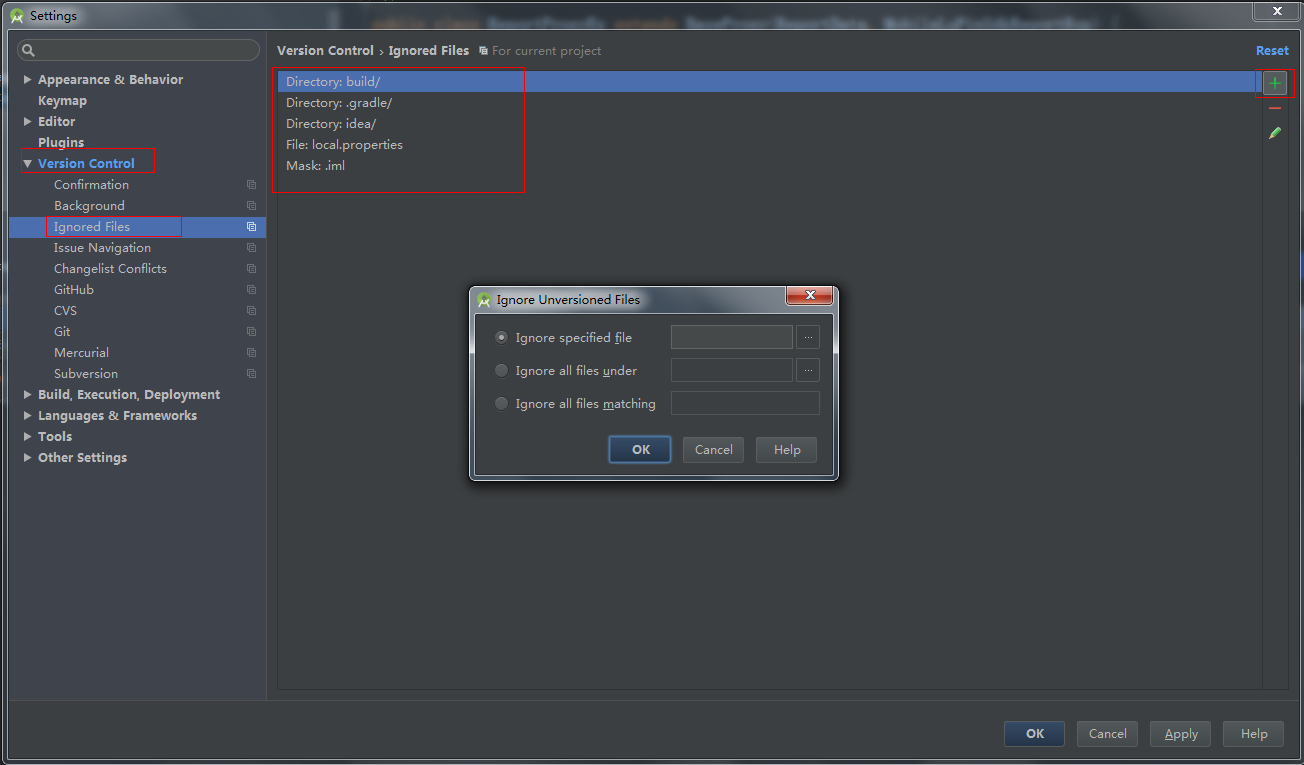This screenshot has width=1304, height=765.
Task: Click Cancel at bottom of Settings window
Action: (1108, 734)
